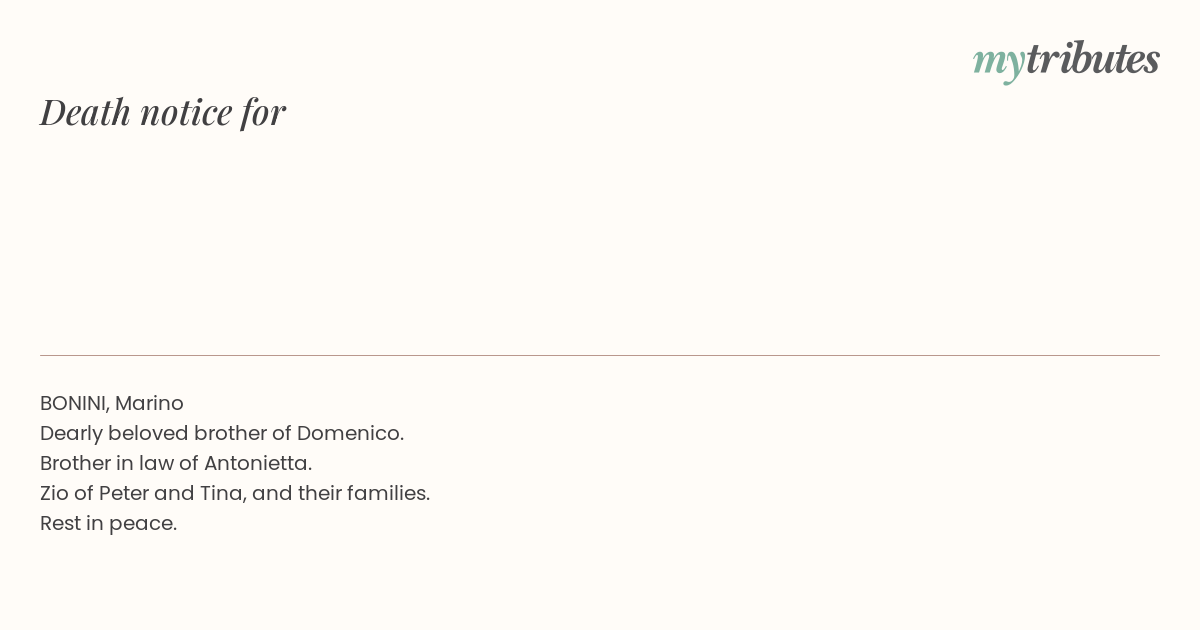This screenshot has height=630, width=1200.
Task: Click the horizontal divider line
Action: [600, 355]
